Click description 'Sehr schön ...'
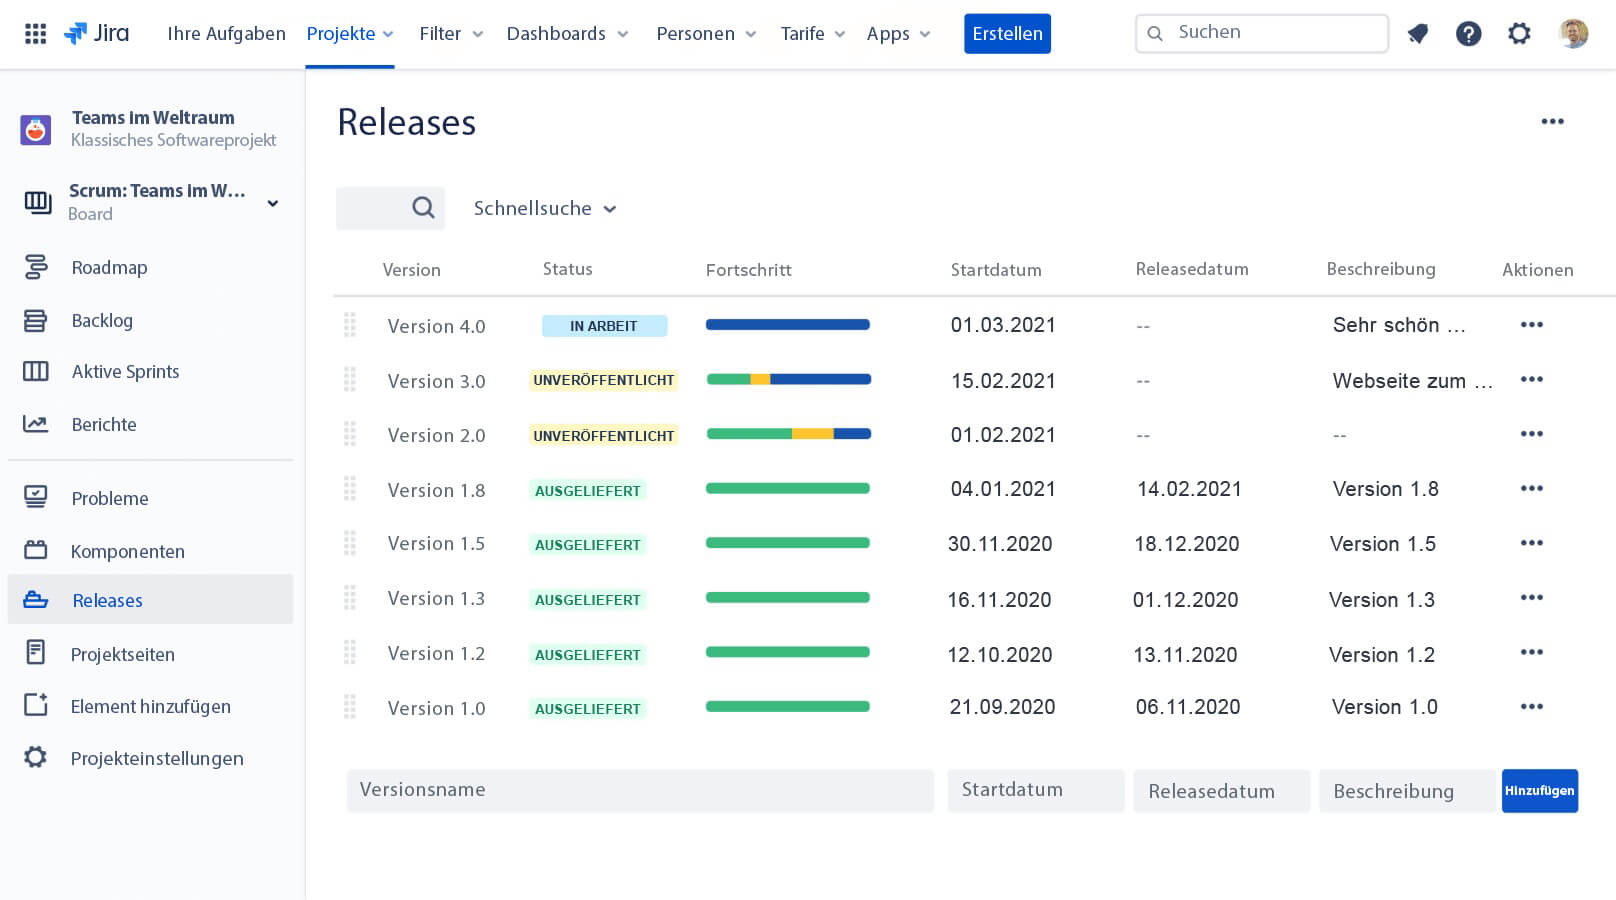Image resolution: width=1616 pixels, height=900 pixels. (x=1399, y=325)
